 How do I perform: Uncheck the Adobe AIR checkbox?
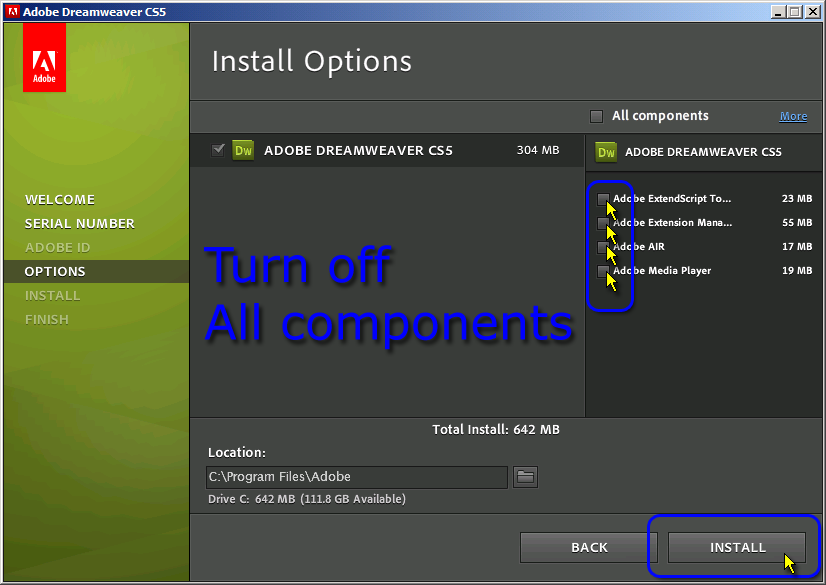603,247
